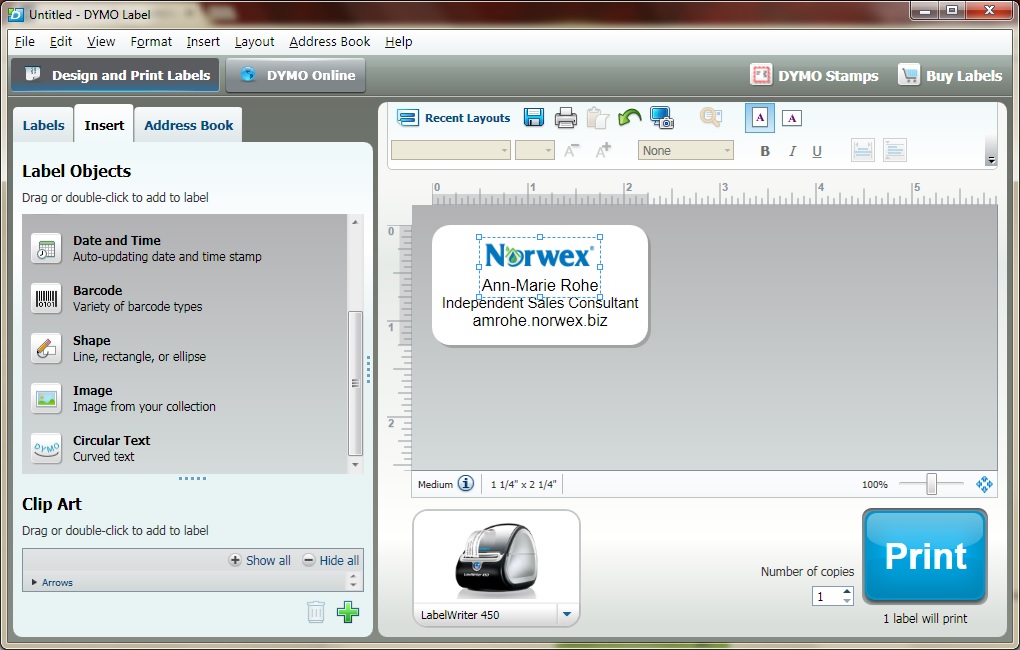Click Label Objects list scrollbar thumb
This screenshot has width=1020, height=650.
coord(355,383)
